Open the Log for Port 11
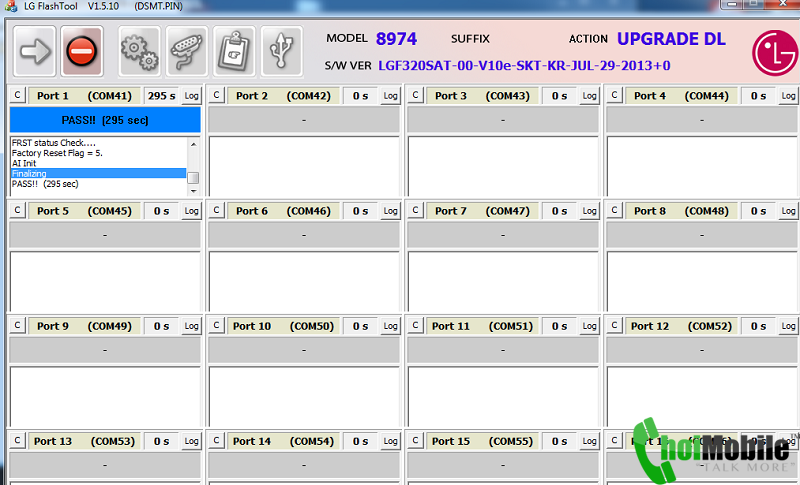The image size is (800, 485). point(589,326)
